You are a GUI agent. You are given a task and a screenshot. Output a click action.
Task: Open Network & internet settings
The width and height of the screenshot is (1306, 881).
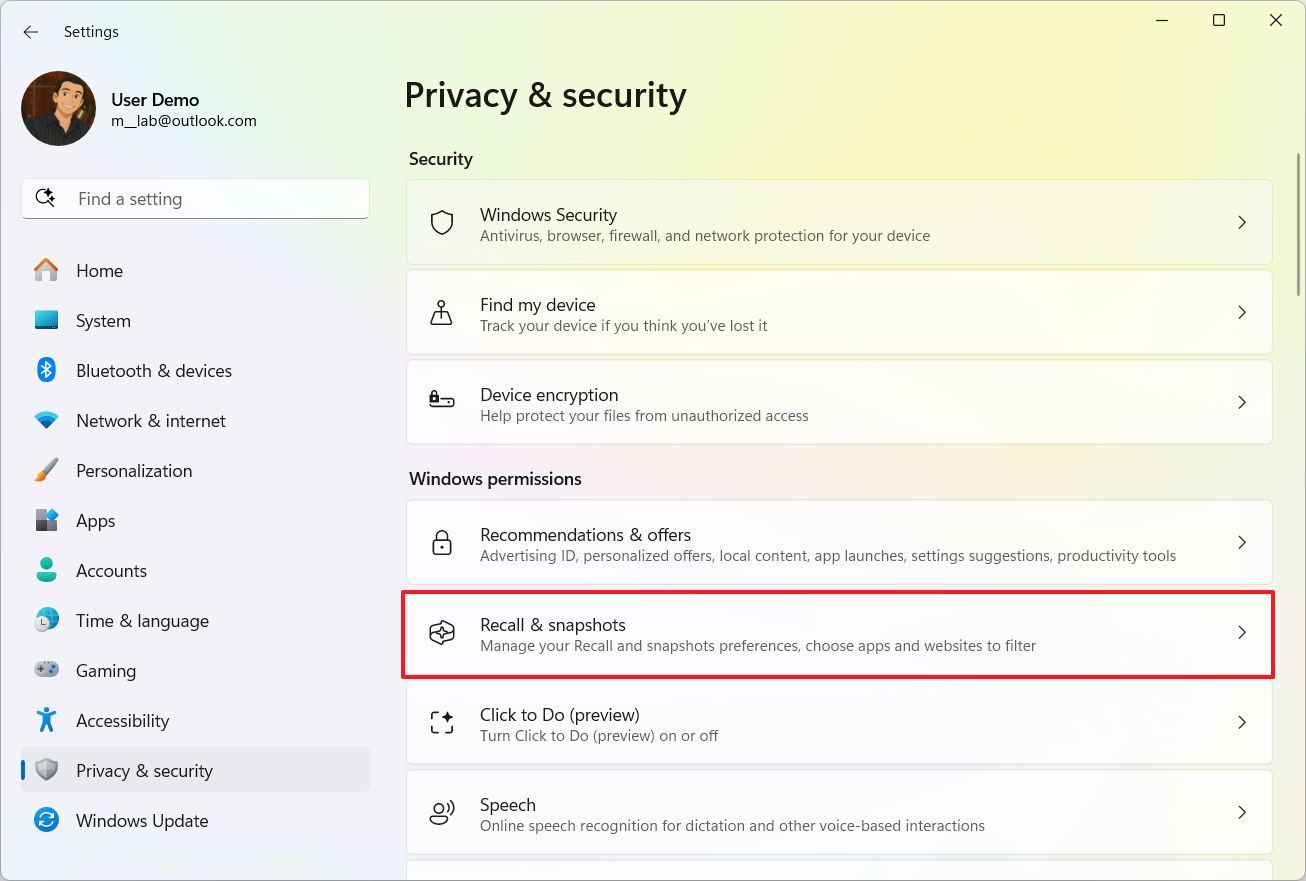coord(151,421)
